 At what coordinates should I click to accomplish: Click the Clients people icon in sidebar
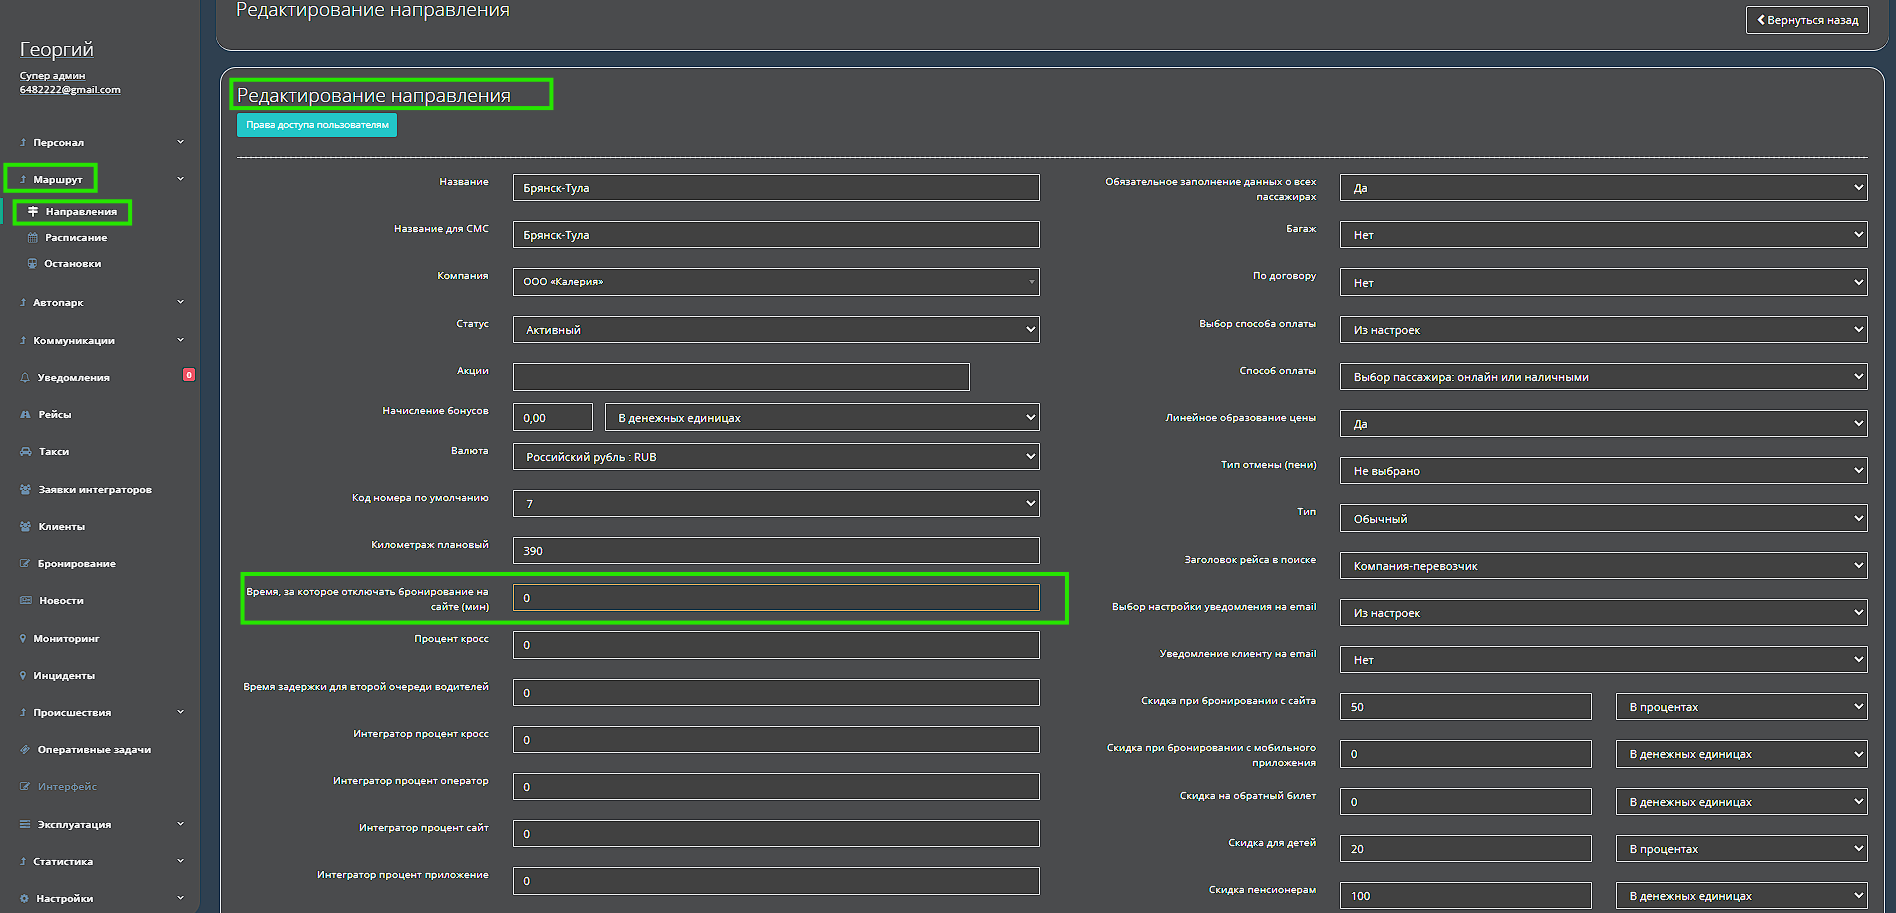[25, 527]
